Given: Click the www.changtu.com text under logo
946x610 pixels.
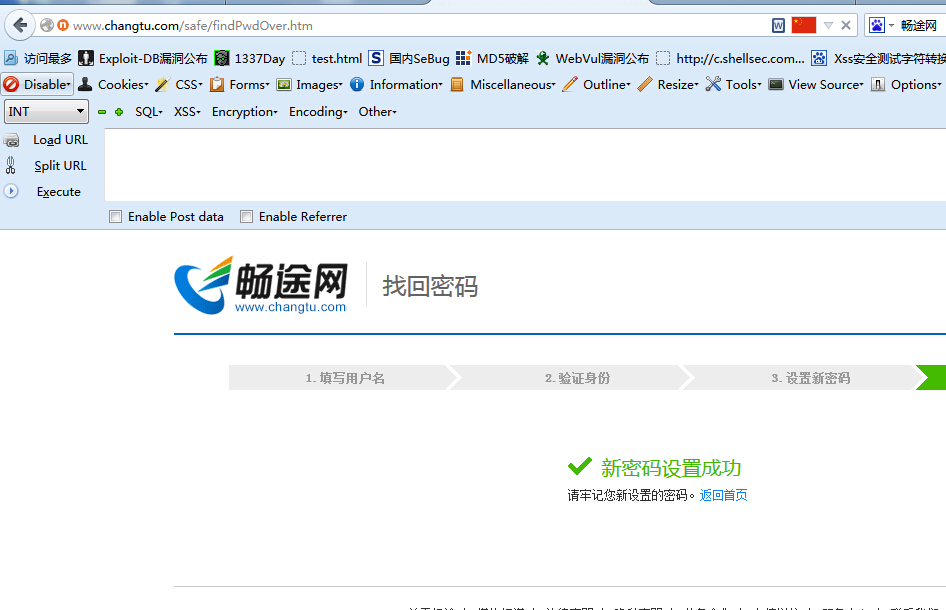Looking at the screenshot, I should click(x=290, y=307).
